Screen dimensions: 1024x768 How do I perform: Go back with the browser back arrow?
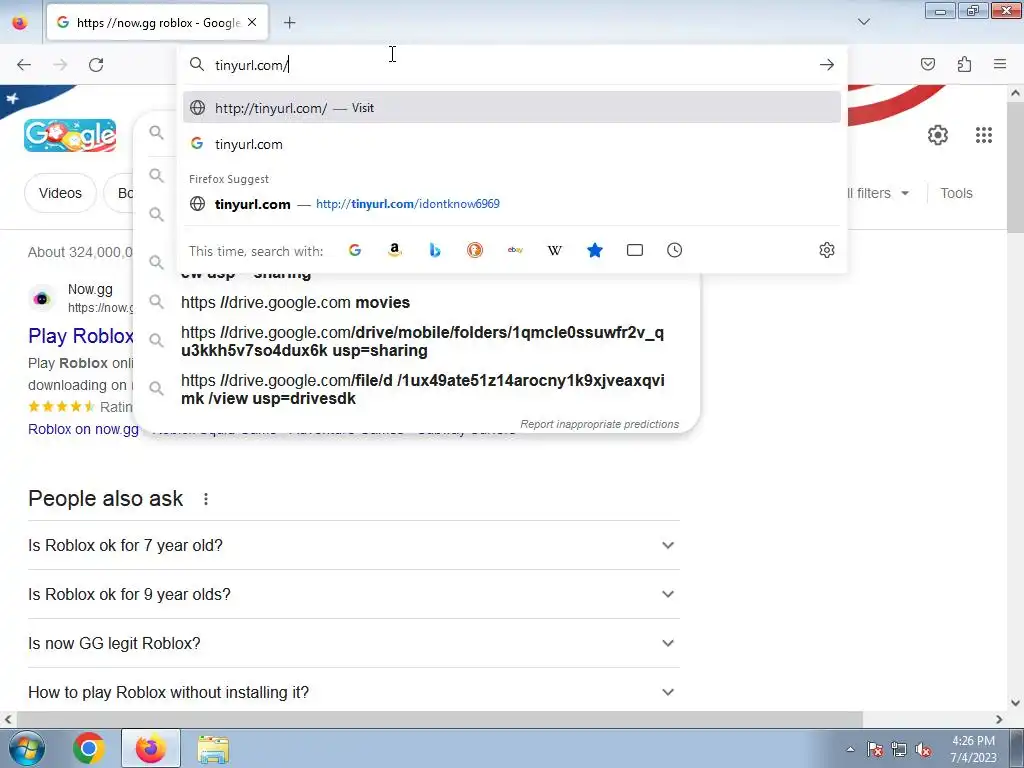click(24, 65)
